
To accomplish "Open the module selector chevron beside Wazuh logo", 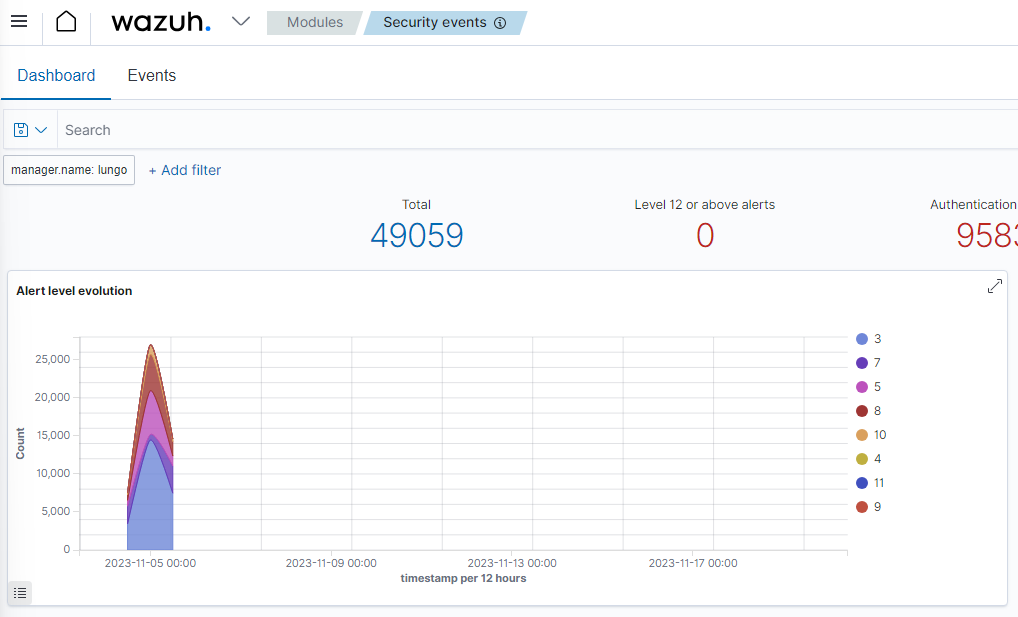I will (240, 21).
